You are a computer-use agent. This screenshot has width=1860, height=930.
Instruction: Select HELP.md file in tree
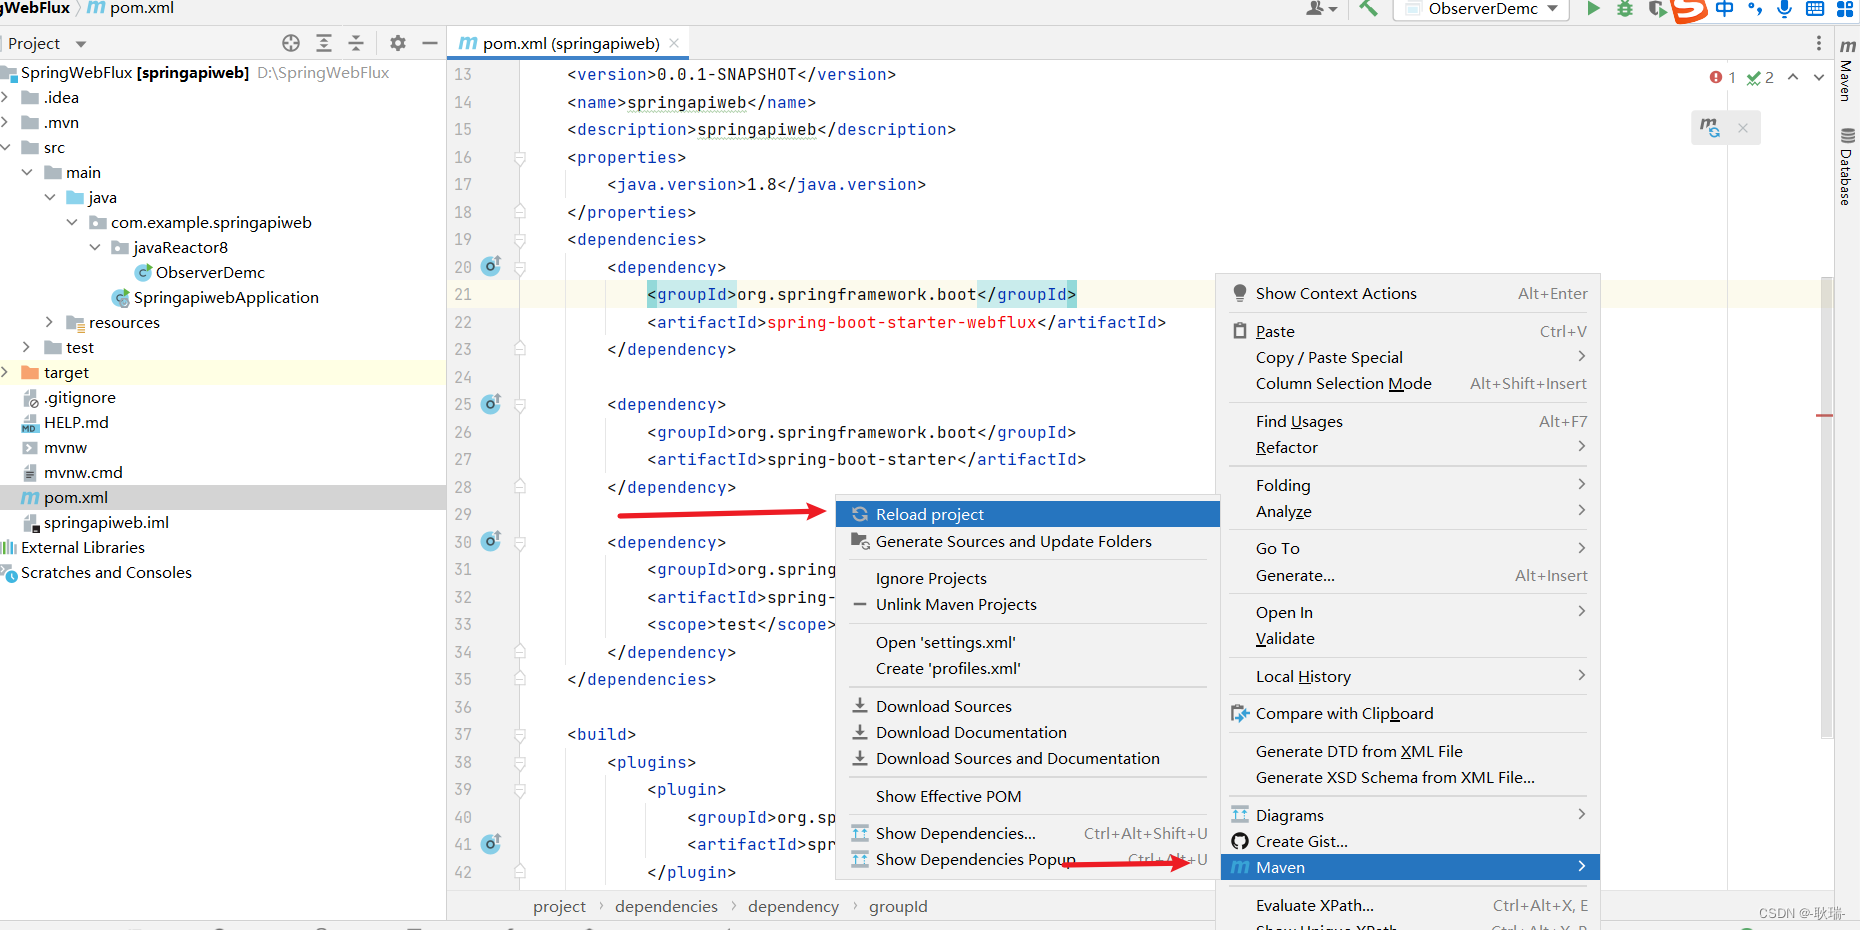pyautogui.click(x=76, y=422)
